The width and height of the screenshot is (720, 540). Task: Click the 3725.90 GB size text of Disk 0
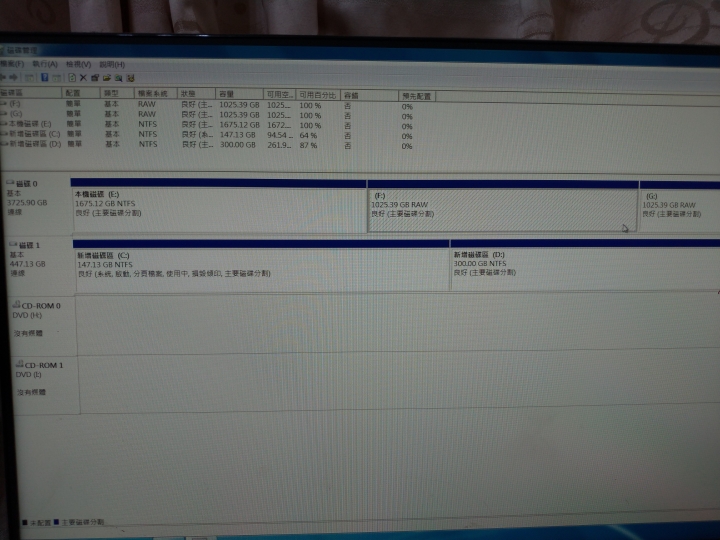pos(27,202)
